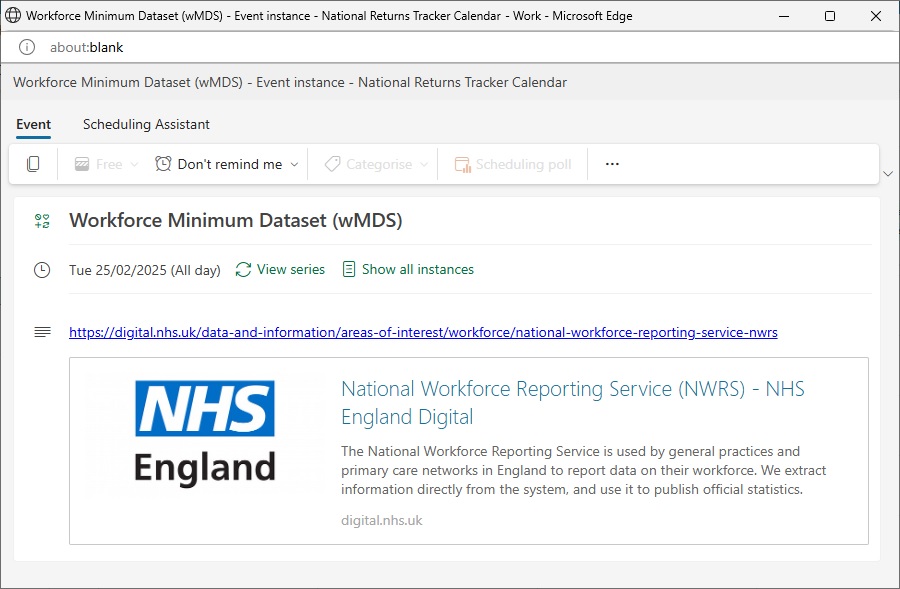The width and height of the screenshot is (900, 589).
Task: Click the about:blank address bar
Action: coord(87,47)
